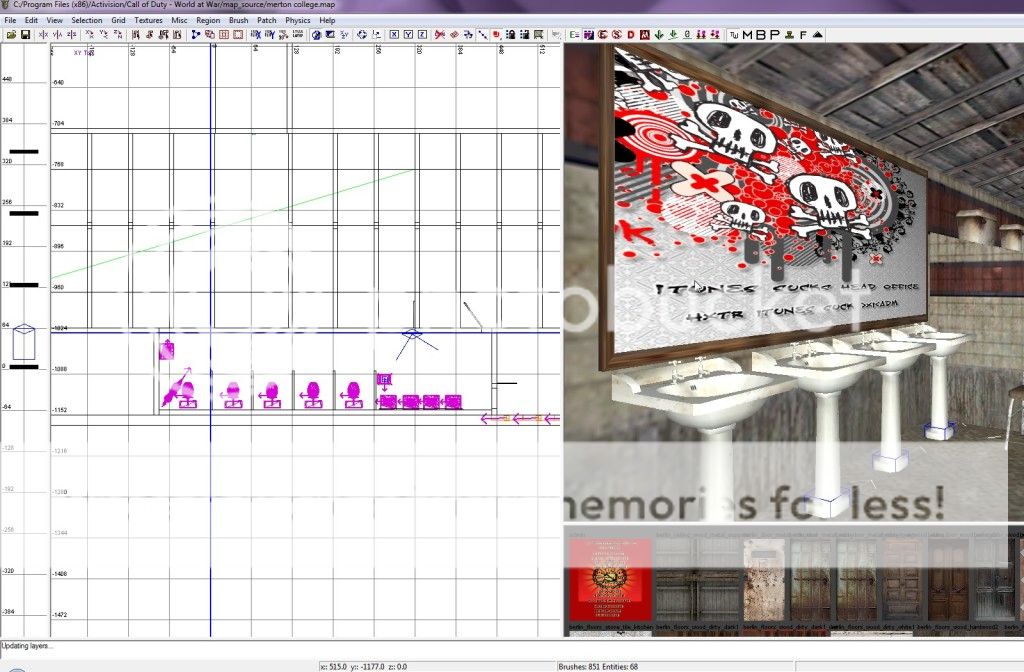The image size is (1024, 672).
Task: Open the Selection menu
Action: [86, 20]
